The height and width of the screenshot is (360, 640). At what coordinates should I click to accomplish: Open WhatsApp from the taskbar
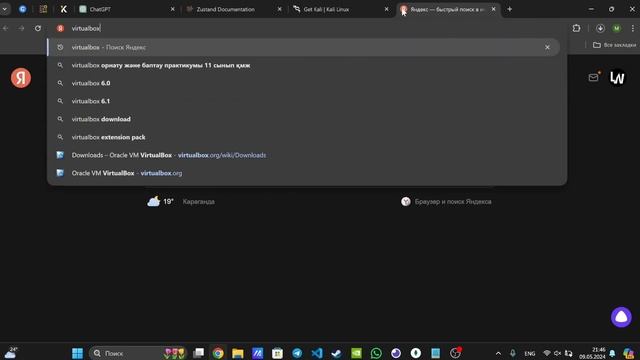click(x=376, y=353)
